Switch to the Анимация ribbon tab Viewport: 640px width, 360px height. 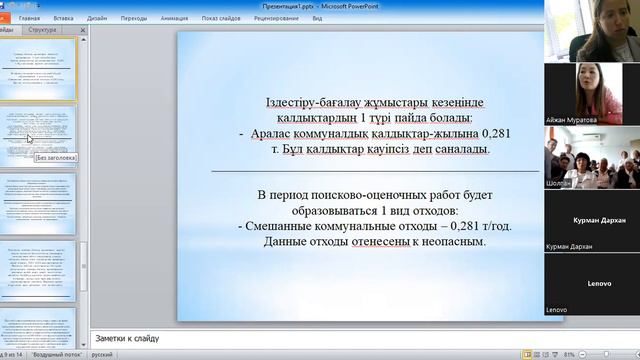coord(174,18)
